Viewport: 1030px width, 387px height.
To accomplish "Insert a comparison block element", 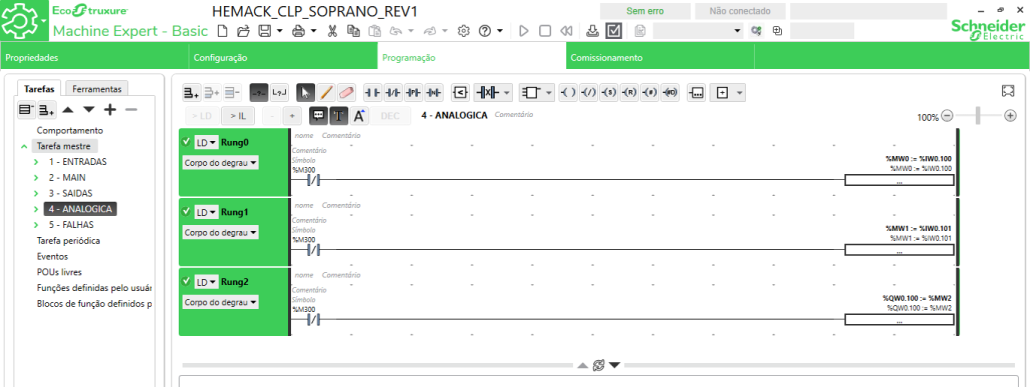I will [x=460, y=93].
